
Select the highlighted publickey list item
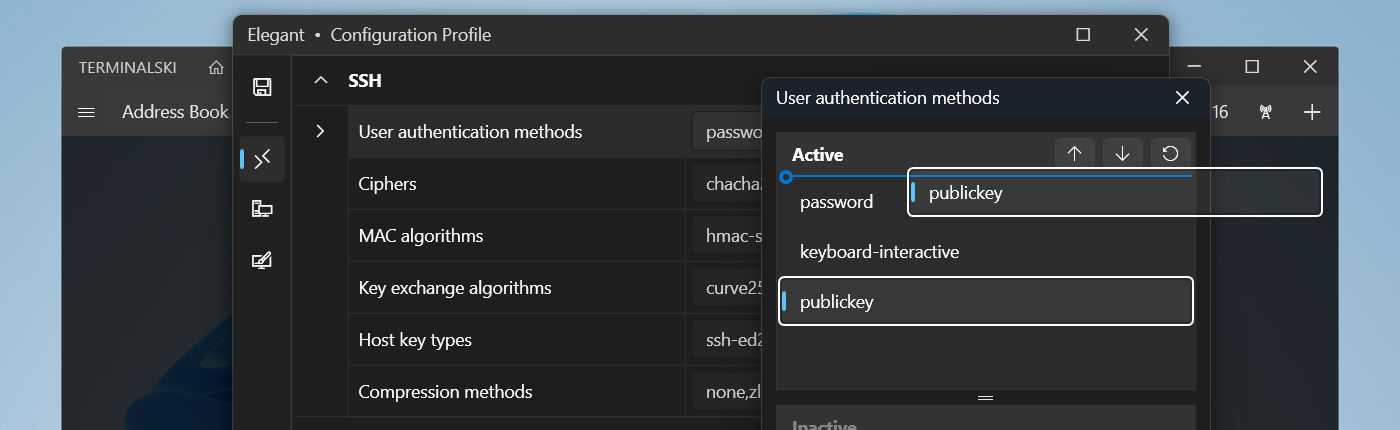[x=985, y=301]
